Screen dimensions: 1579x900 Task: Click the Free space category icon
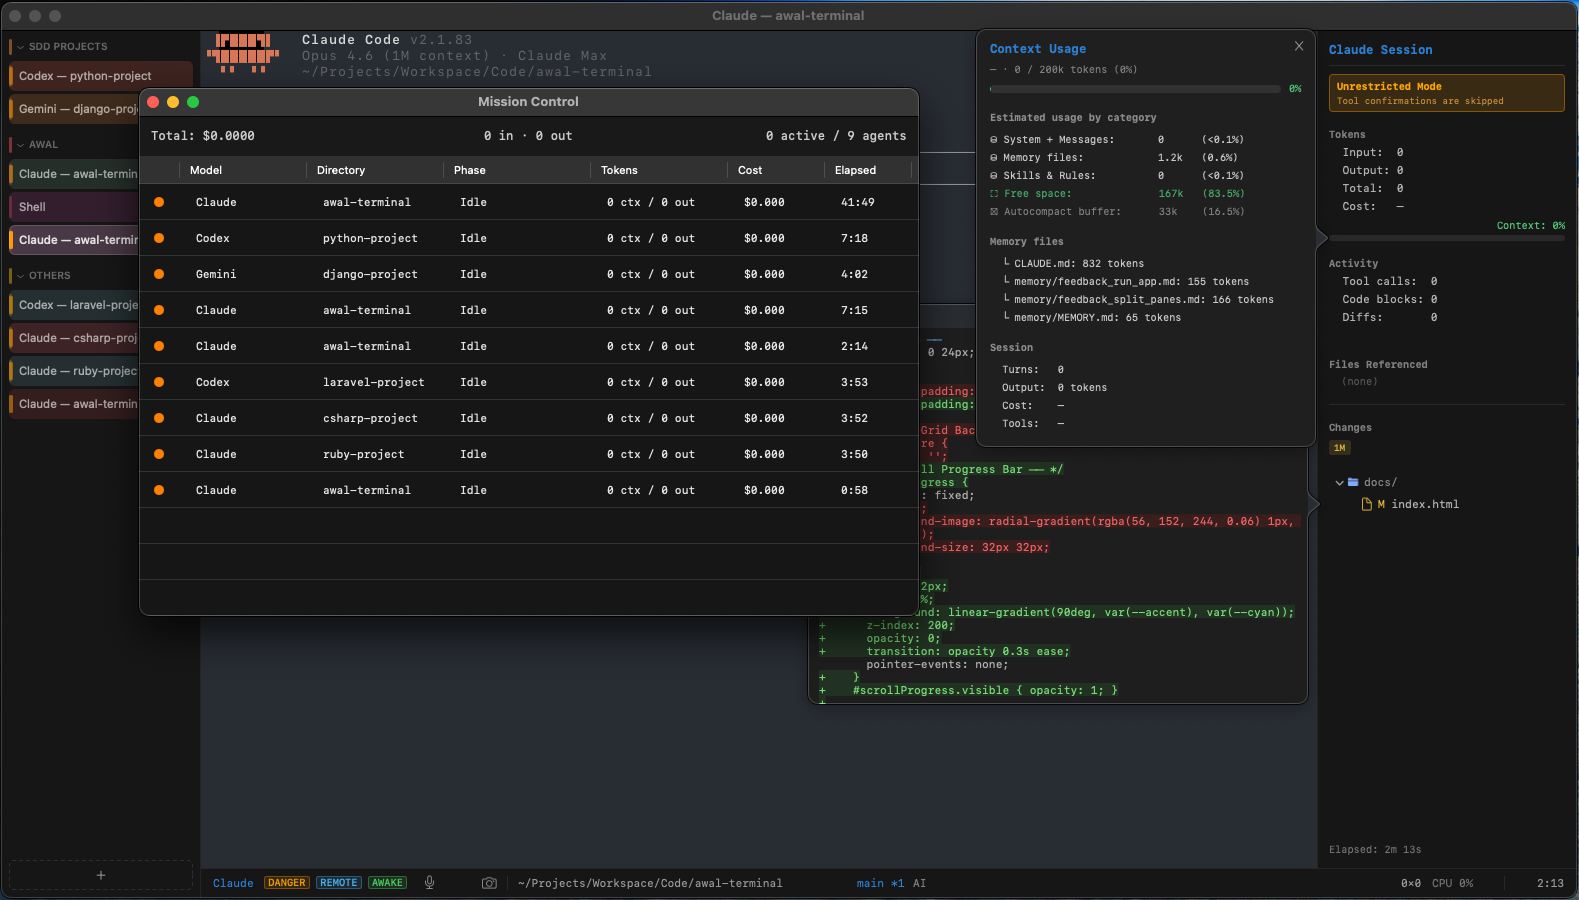pyautogui.click(x=994, y=194)
